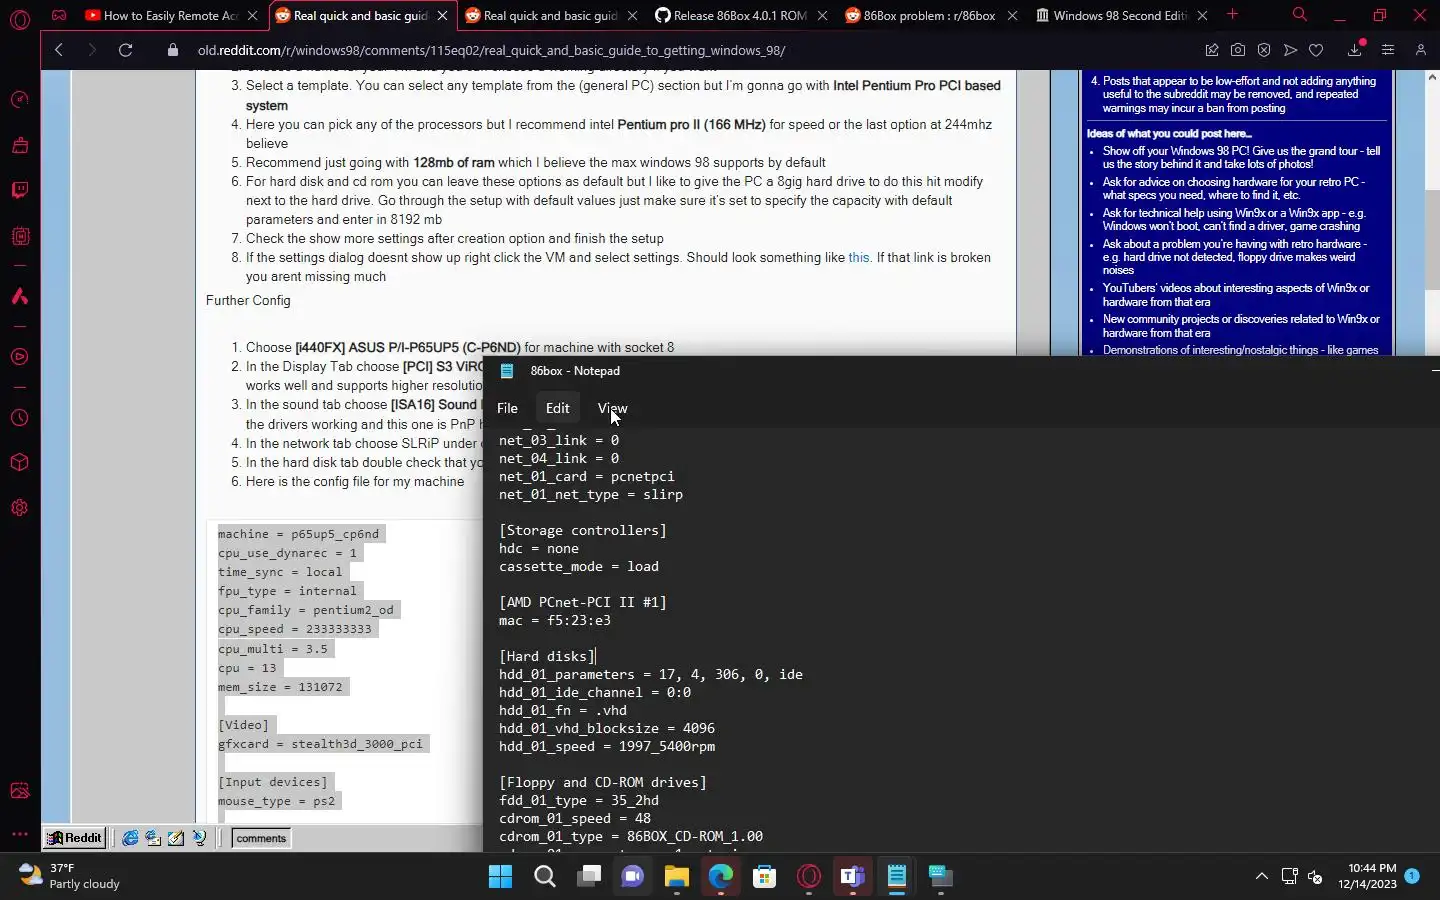Screen dimensions: 1440x900
Task: Click mem_size = 131072 in reddit config
Action: click(x=280, y=687)
